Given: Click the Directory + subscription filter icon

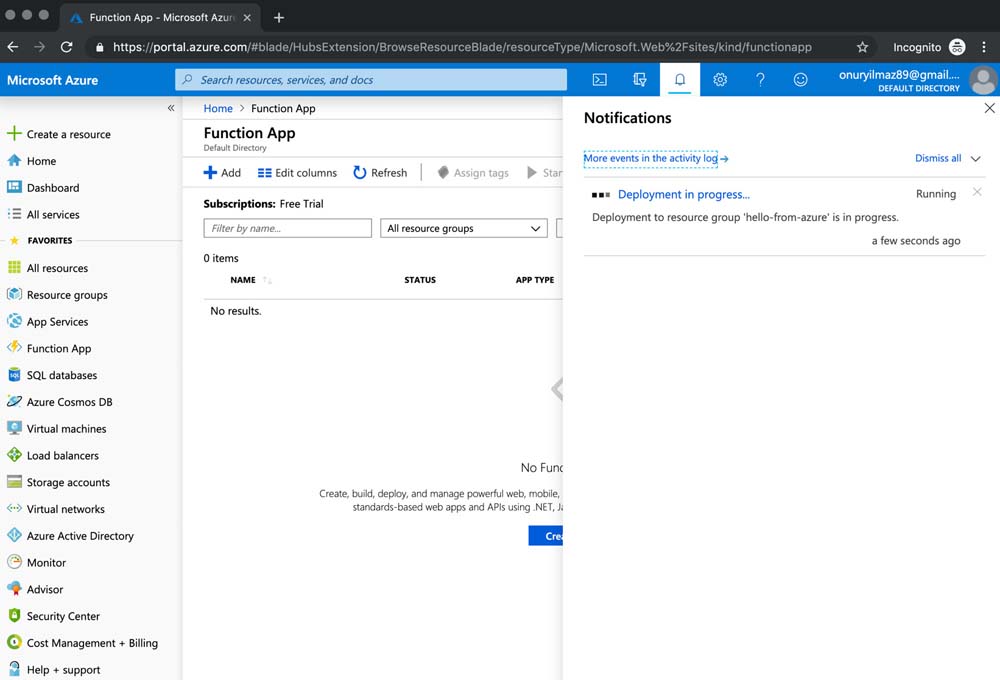Looking at the screenshot, I should (x=640, y=80).
